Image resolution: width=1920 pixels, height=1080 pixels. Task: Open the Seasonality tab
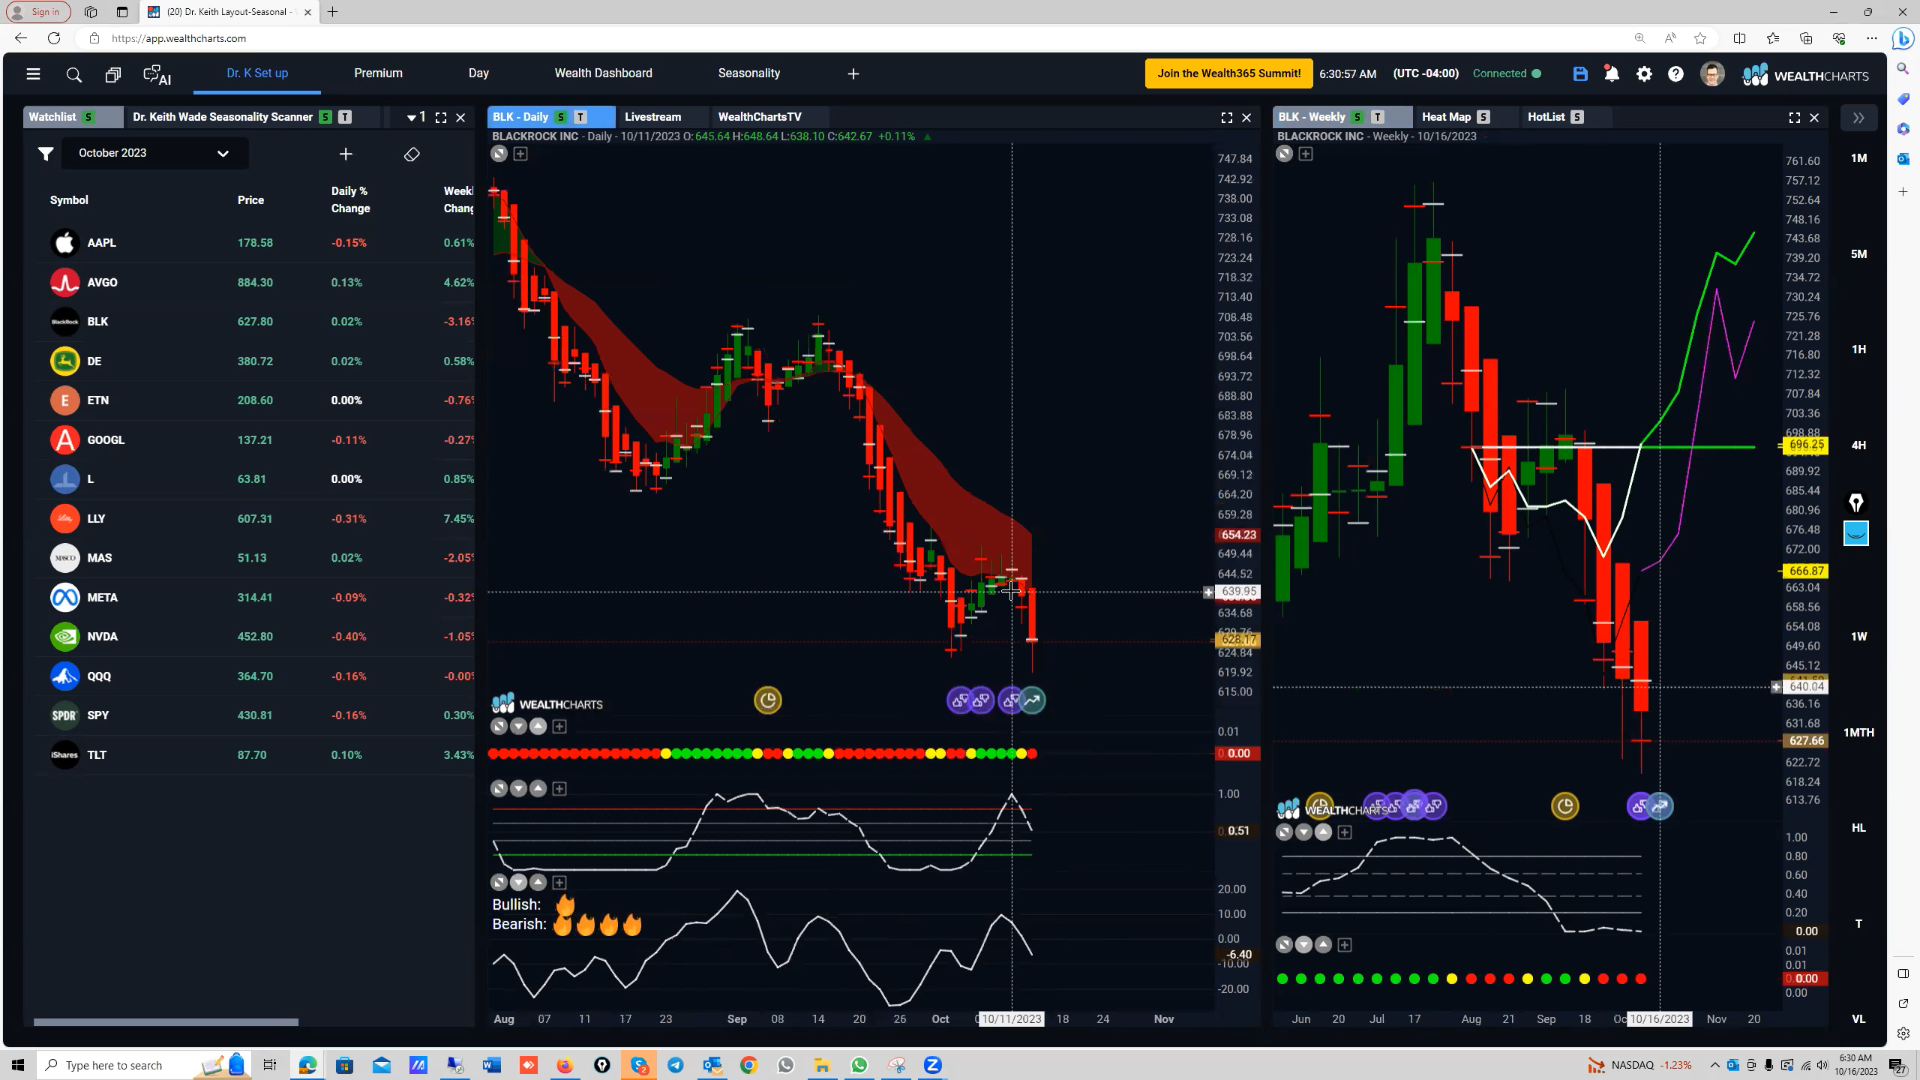click(x=749, y=73)
